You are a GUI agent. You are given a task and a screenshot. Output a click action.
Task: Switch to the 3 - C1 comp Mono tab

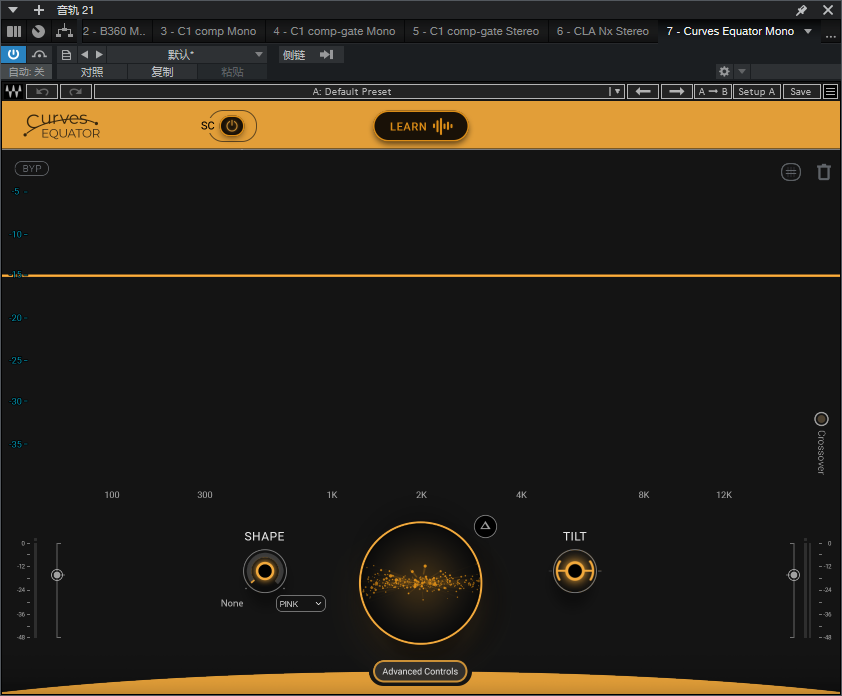208,31
